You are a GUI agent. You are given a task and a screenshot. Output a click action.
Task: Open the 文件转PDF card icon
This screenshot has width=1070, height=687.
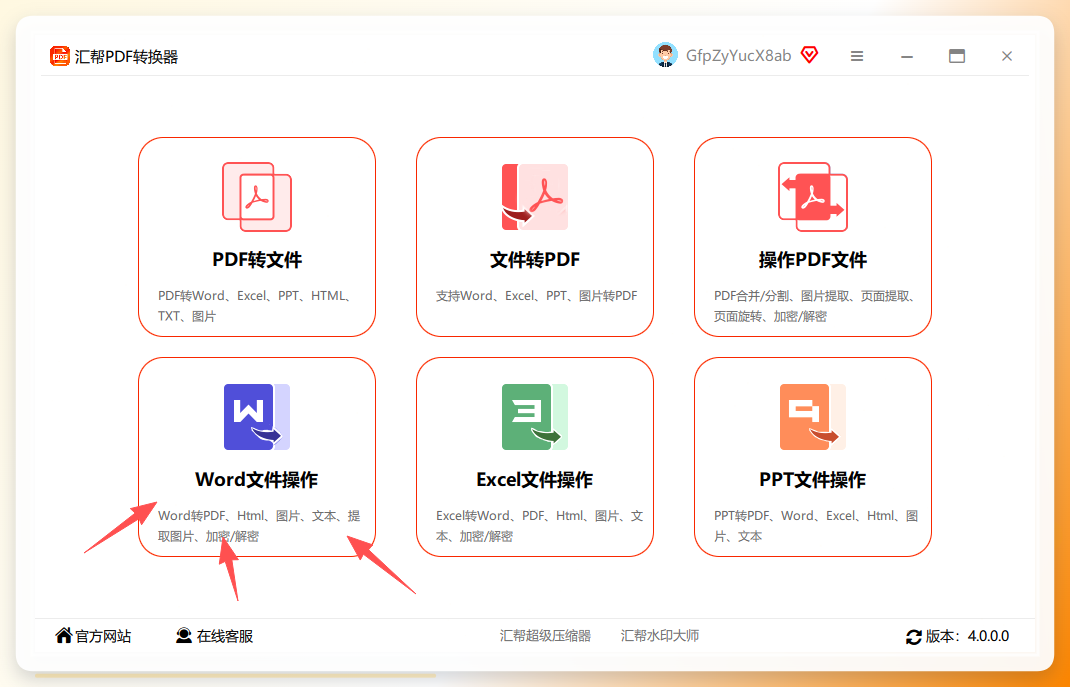(534, 196)
